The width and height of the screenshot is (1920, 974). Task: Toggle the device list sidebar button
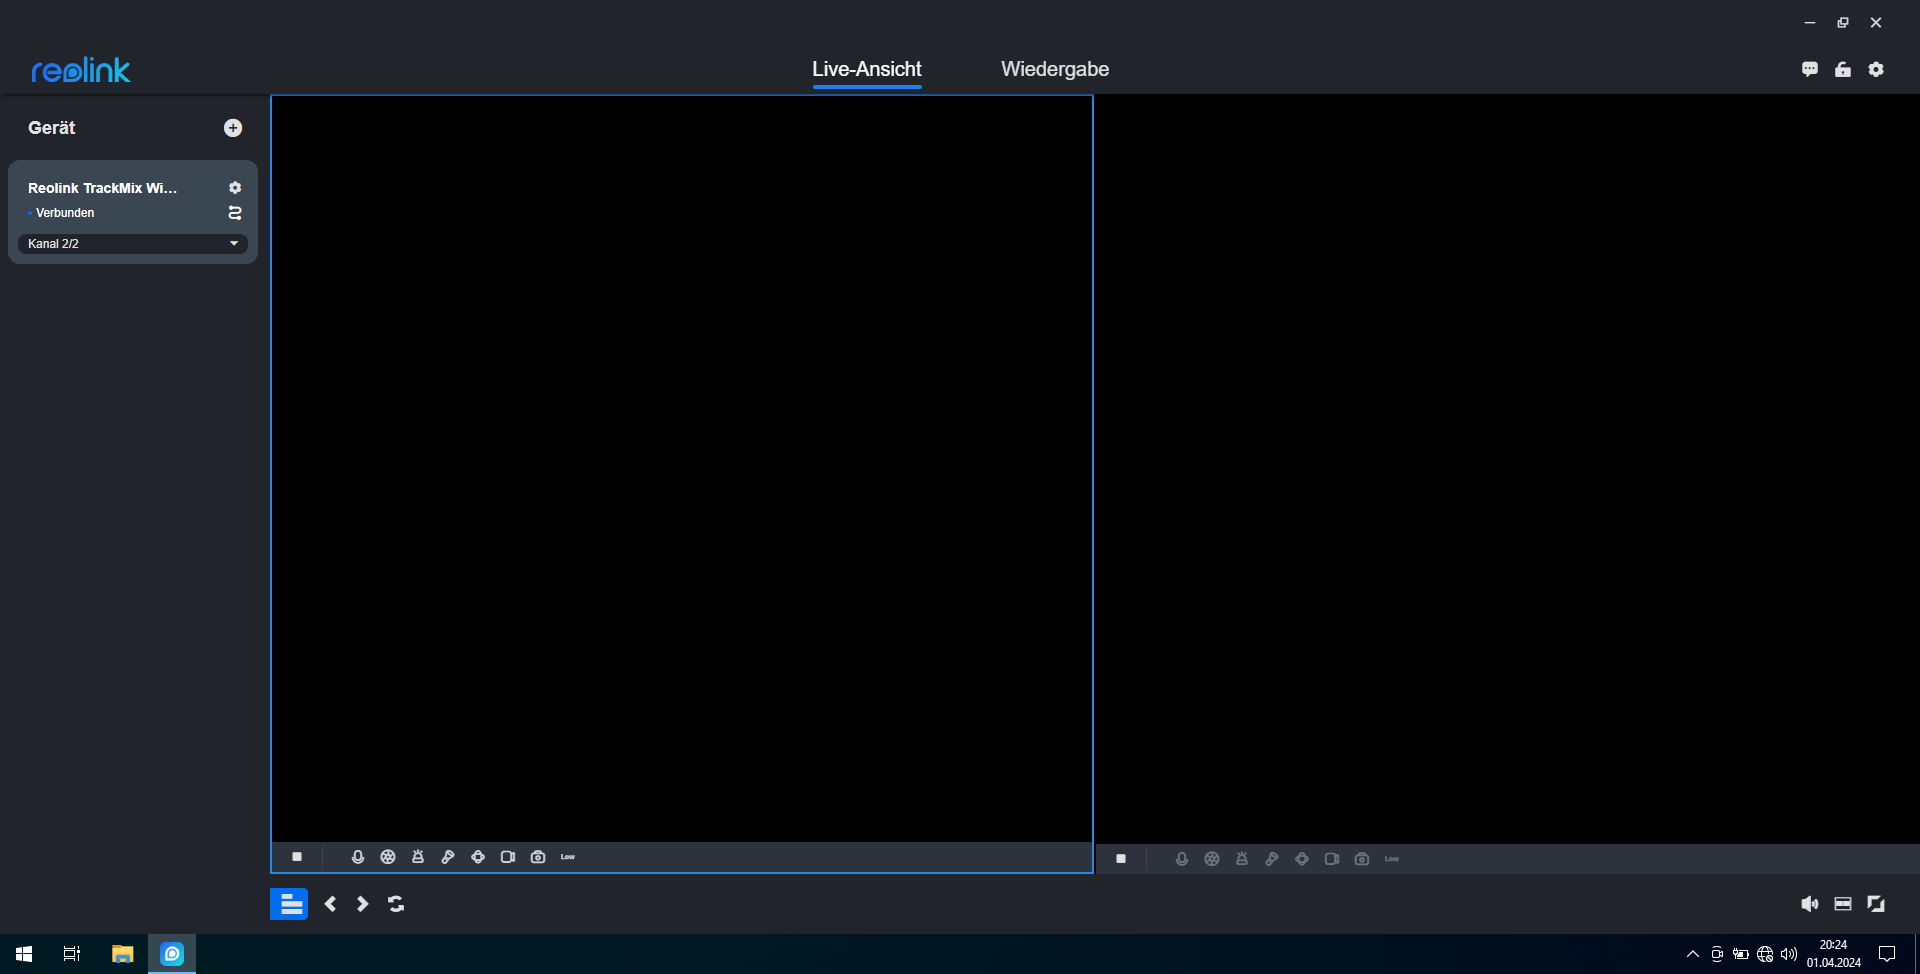(289, 904)
